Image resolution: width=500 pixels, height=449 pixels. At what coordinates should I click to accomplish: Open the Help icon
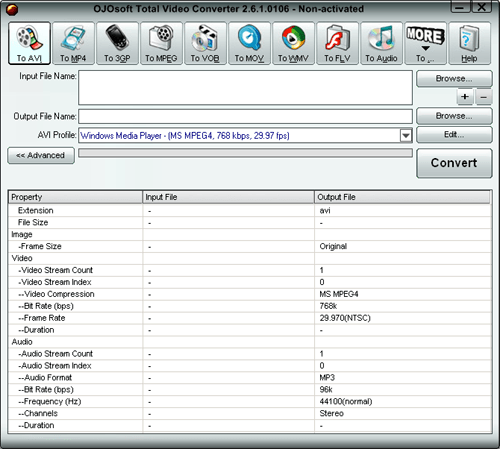(x=469, y=43)
